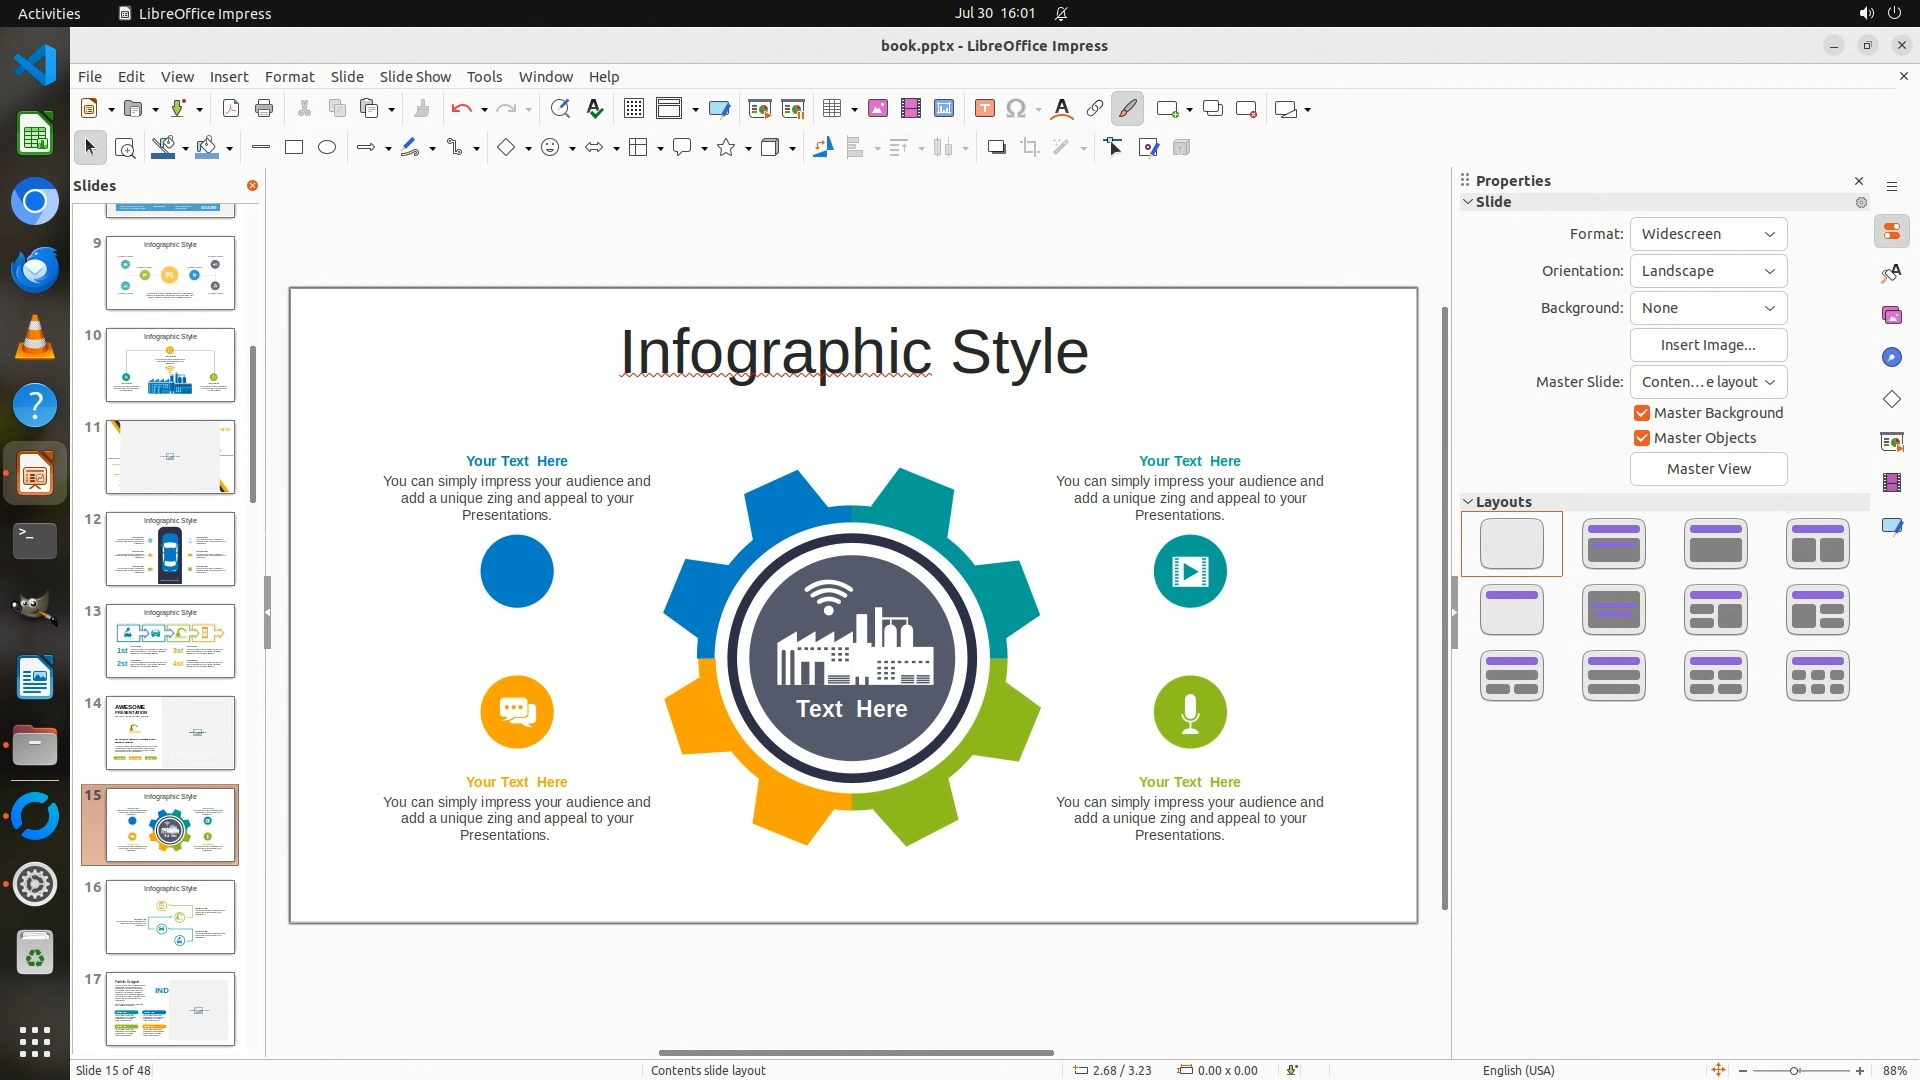The height and width of the screenshot is (1080, 1920).
Task: Select the Ellipse shape tool
Action: point(327,148)
